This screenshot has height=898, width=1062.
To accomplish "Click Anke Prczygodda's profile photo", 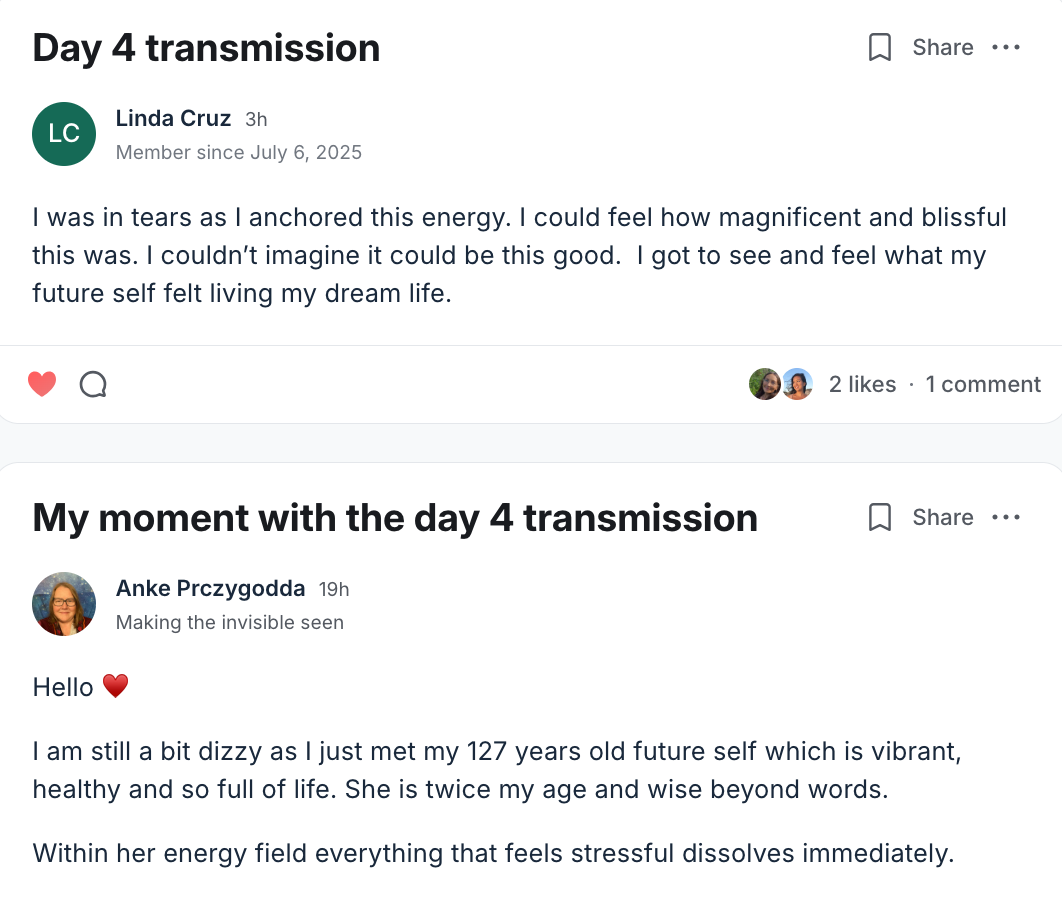I will coord(64,604).
